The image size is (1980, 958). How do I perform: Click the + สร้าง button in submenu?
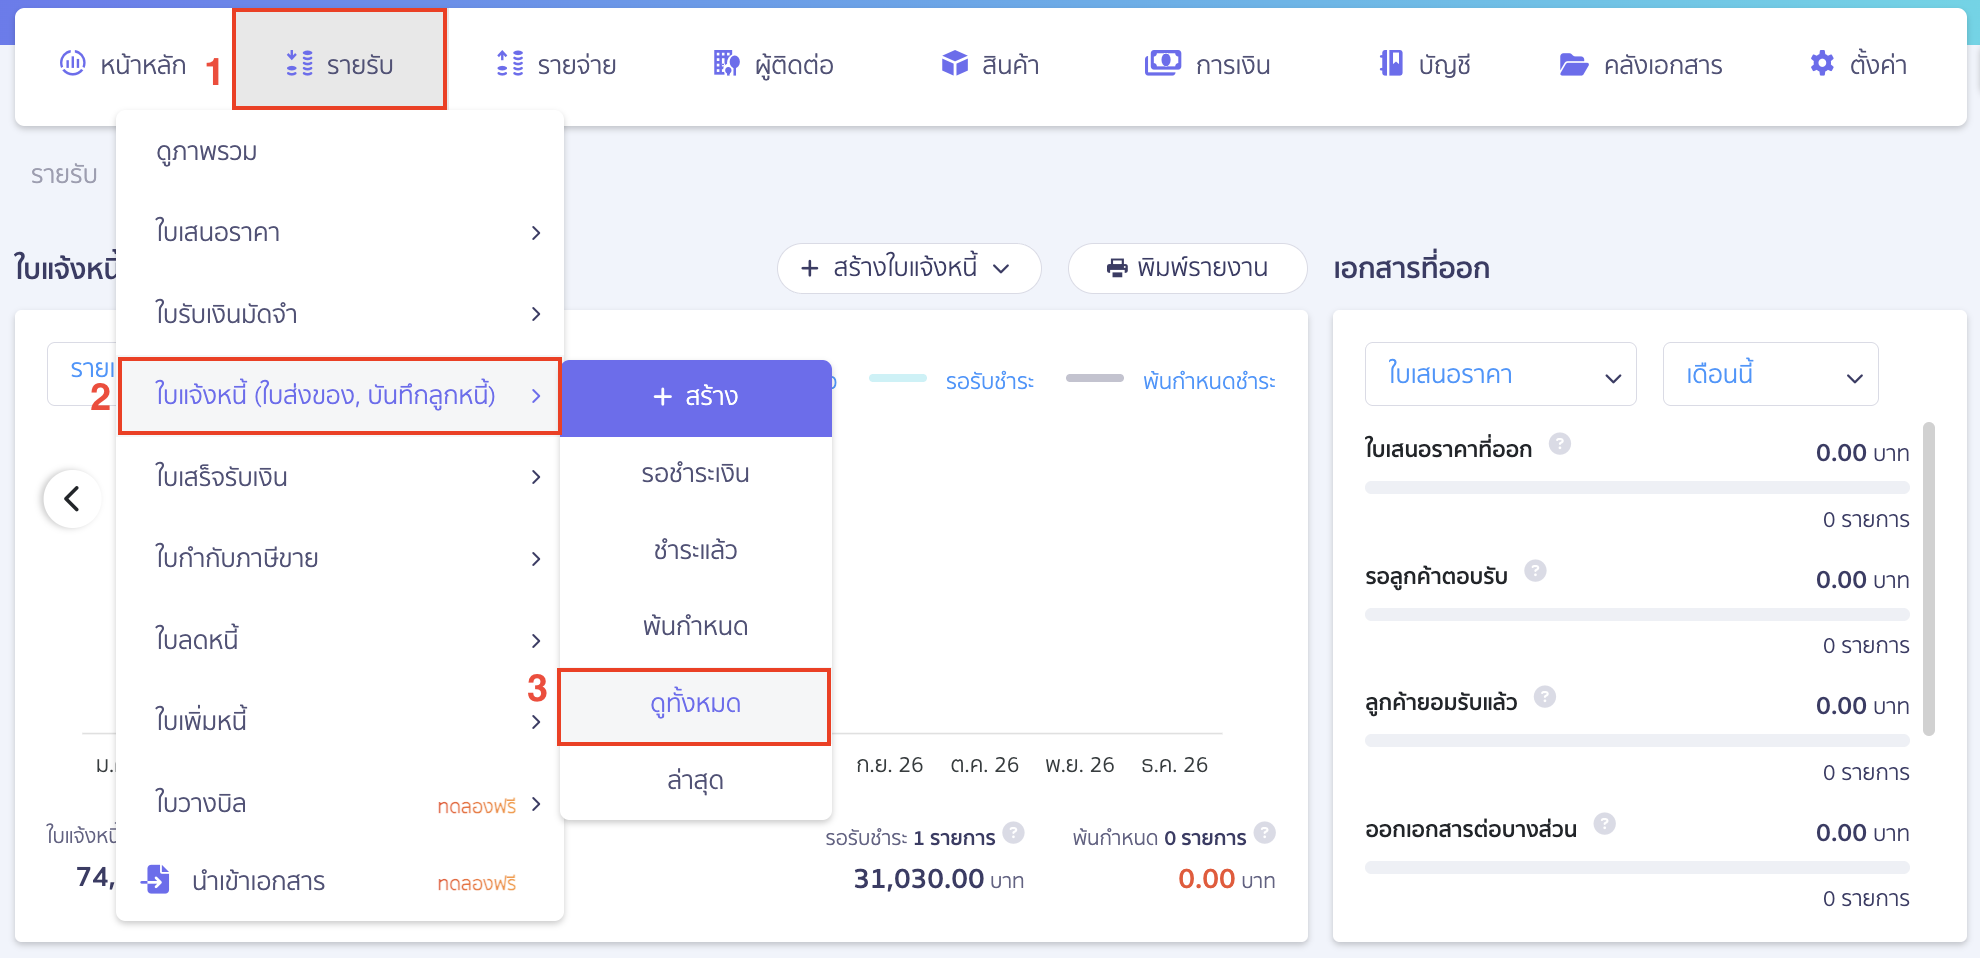(x=695, y=397)
